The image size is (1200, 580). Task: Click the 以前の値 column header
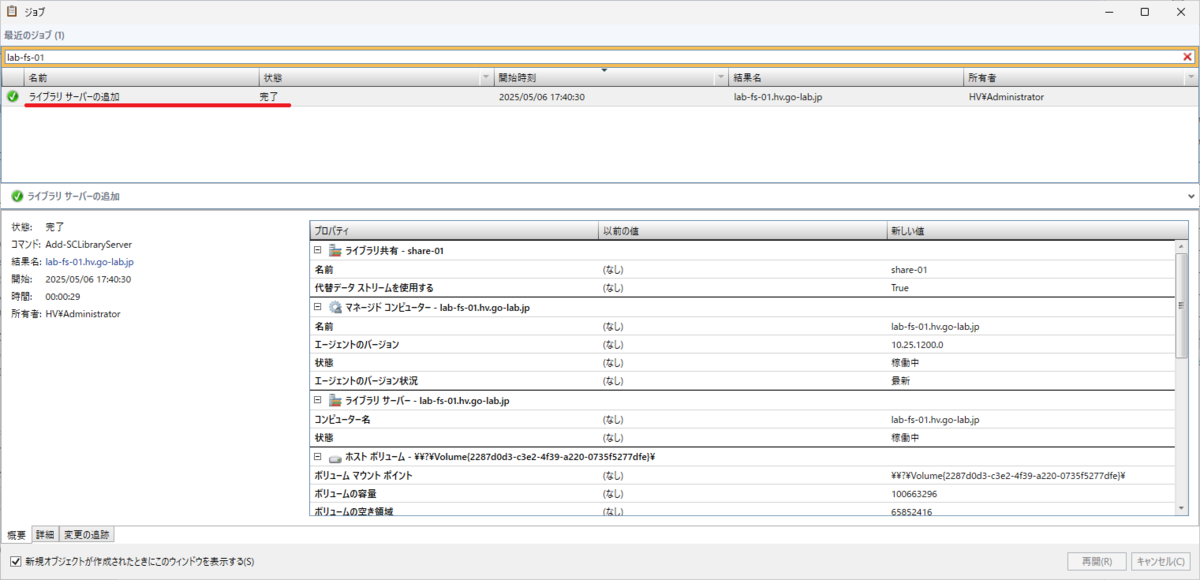pyautogui.click(x=742, y=231)
